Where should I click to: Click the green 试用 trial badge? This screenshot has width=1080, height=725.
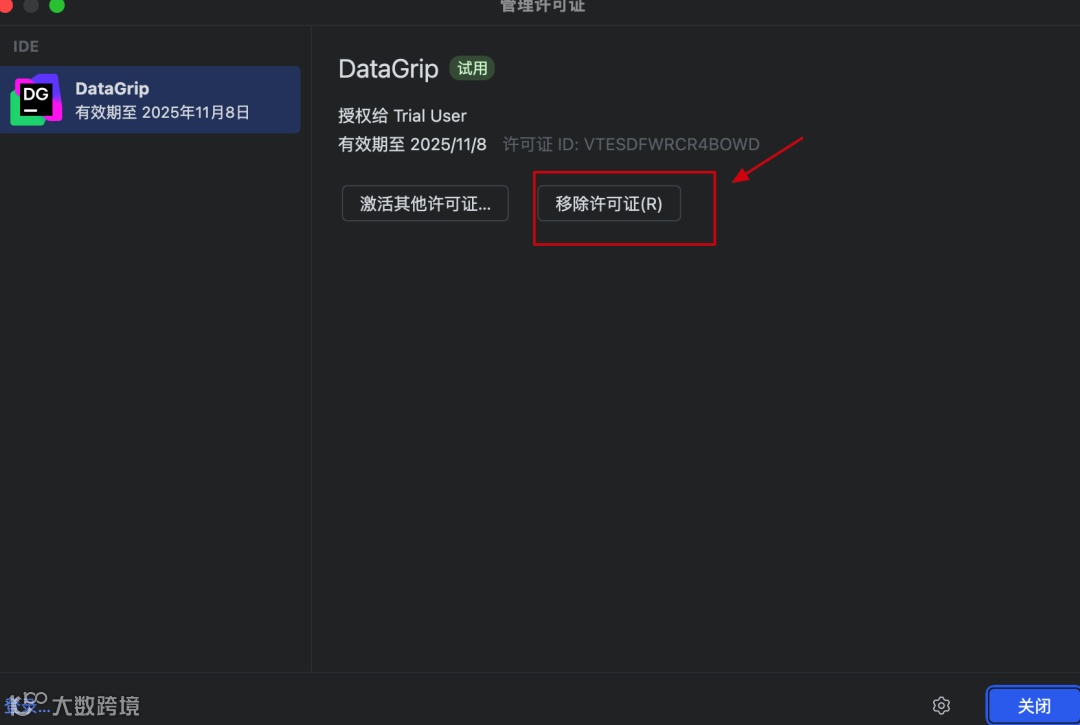pyautogui.click(x=472, y=68)
